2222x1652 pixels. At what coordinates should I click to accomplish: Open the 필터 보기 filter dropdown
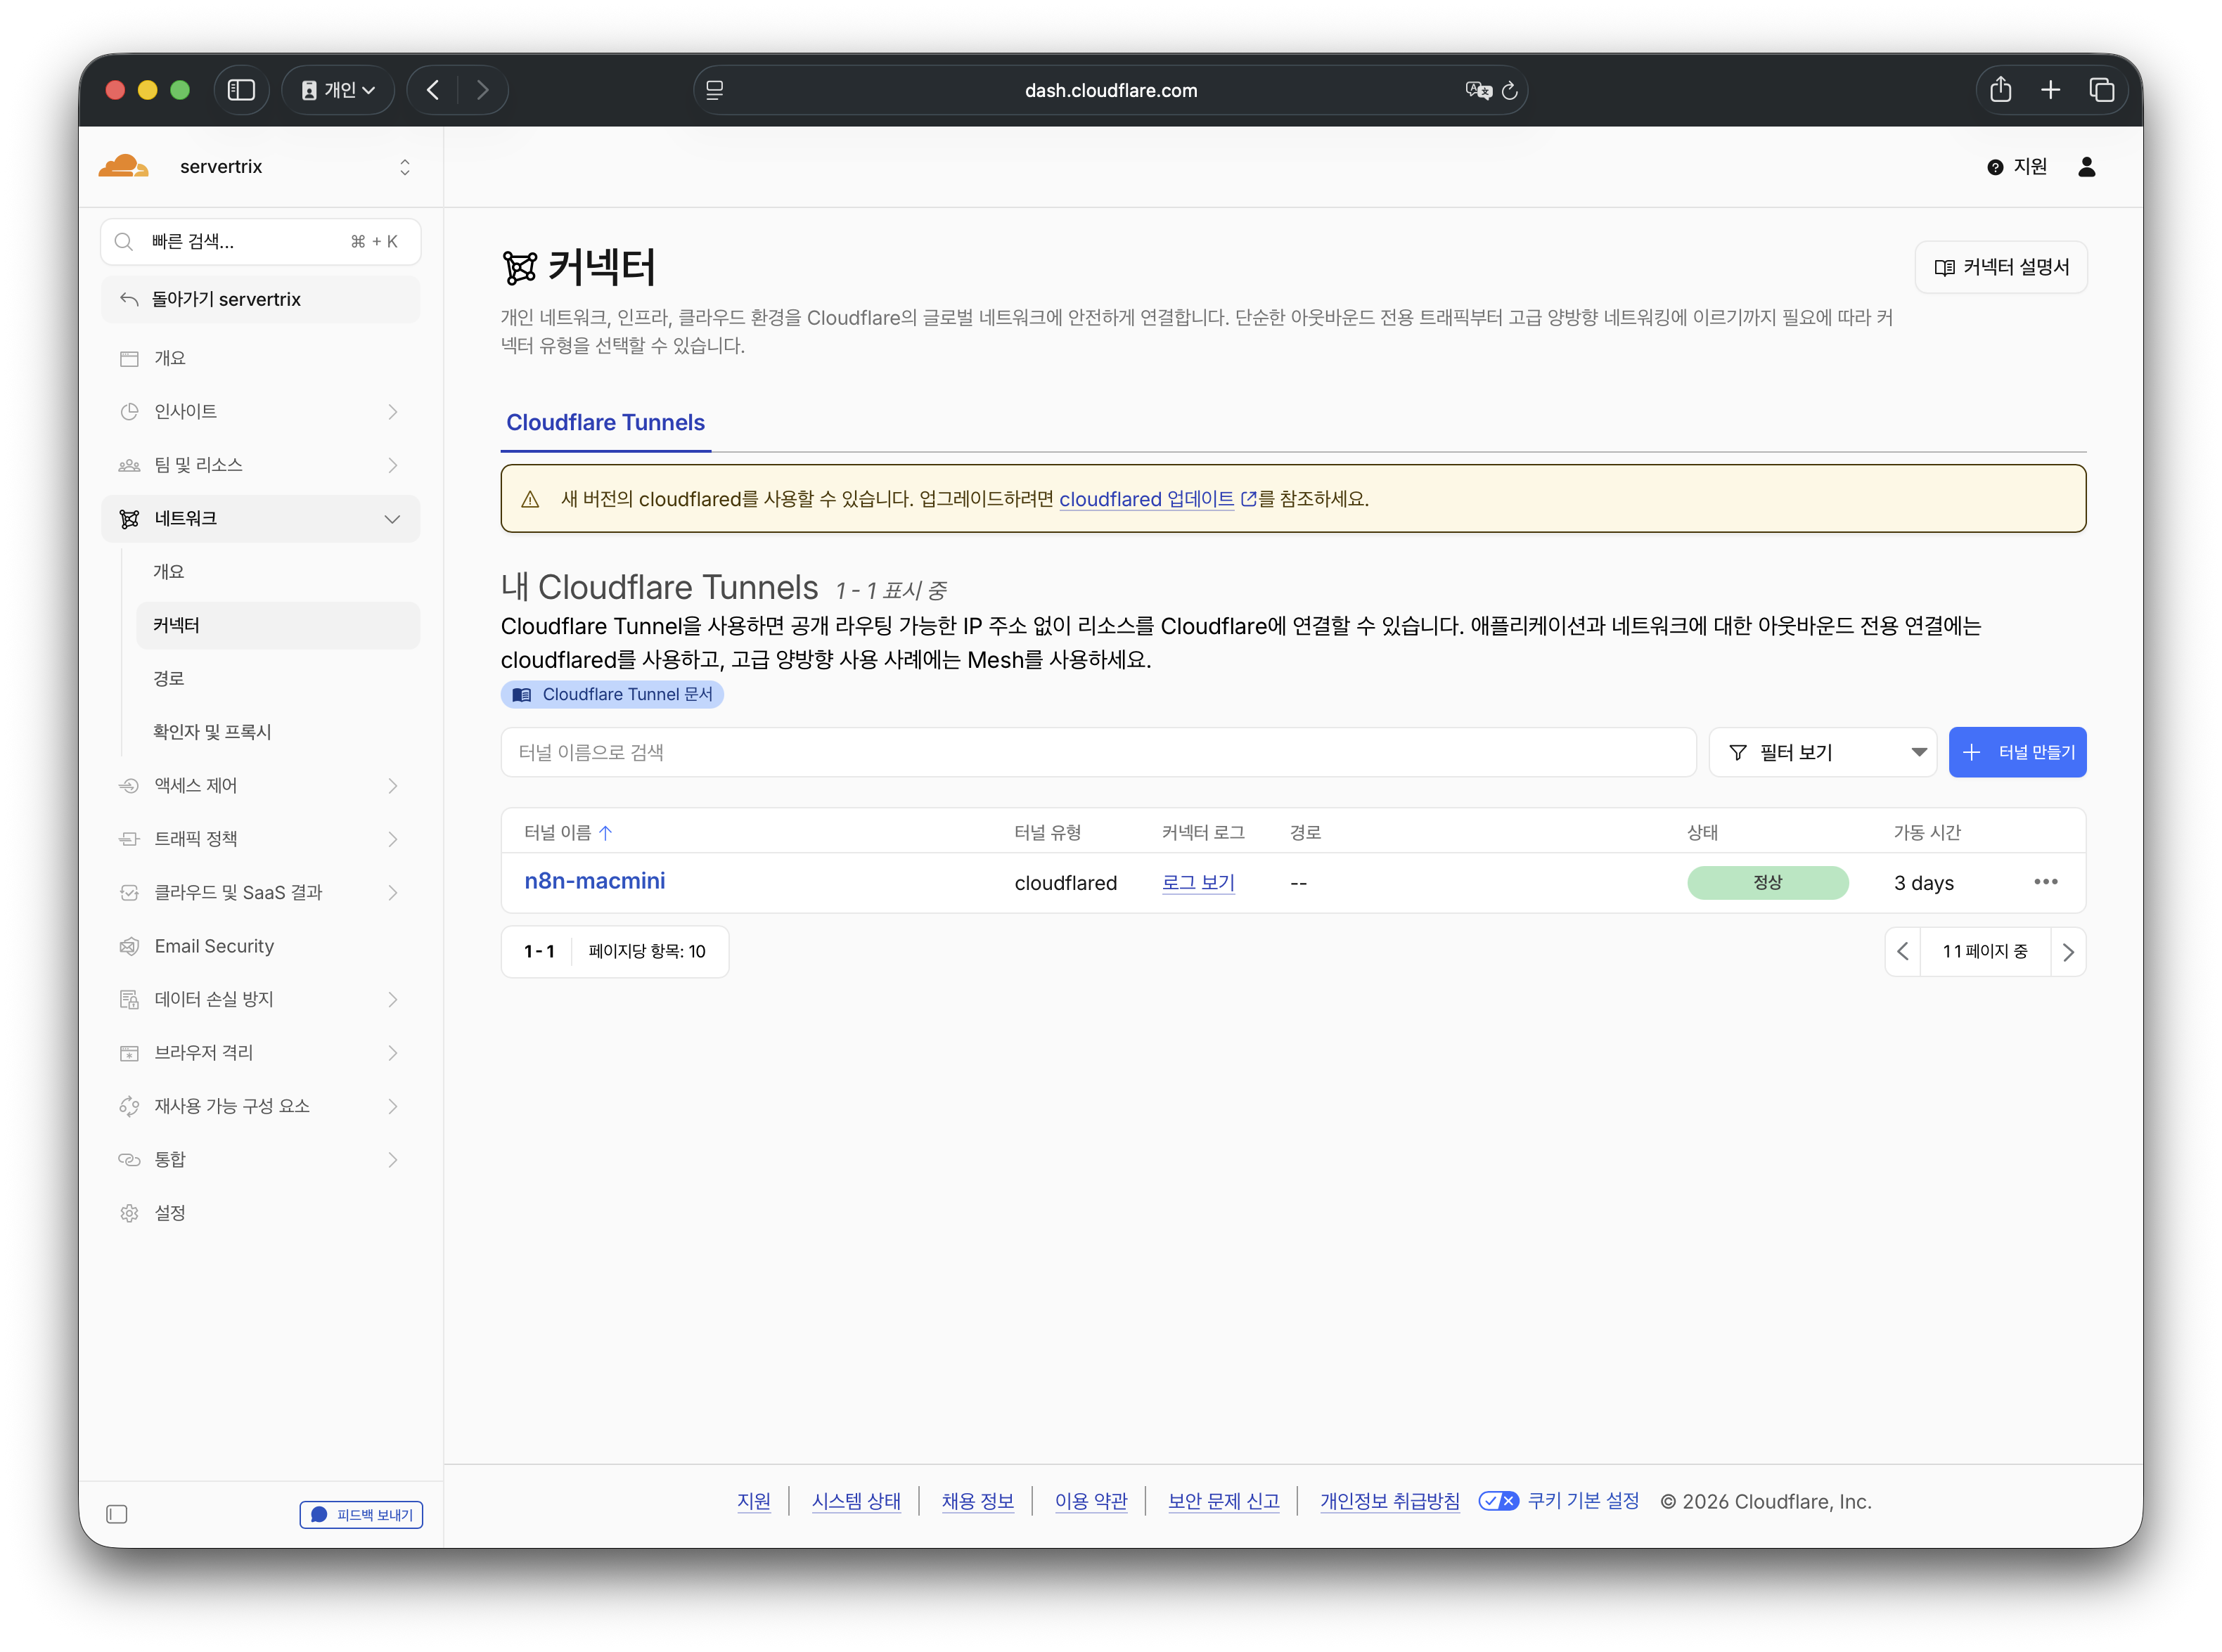point(1822,752)
